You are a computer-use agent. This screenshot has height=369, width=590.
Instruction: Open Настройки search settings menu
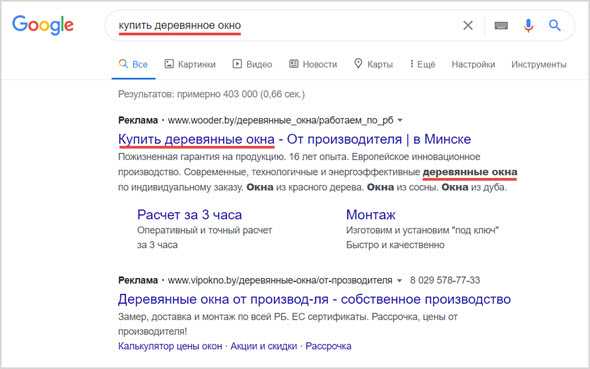point(473,65)
